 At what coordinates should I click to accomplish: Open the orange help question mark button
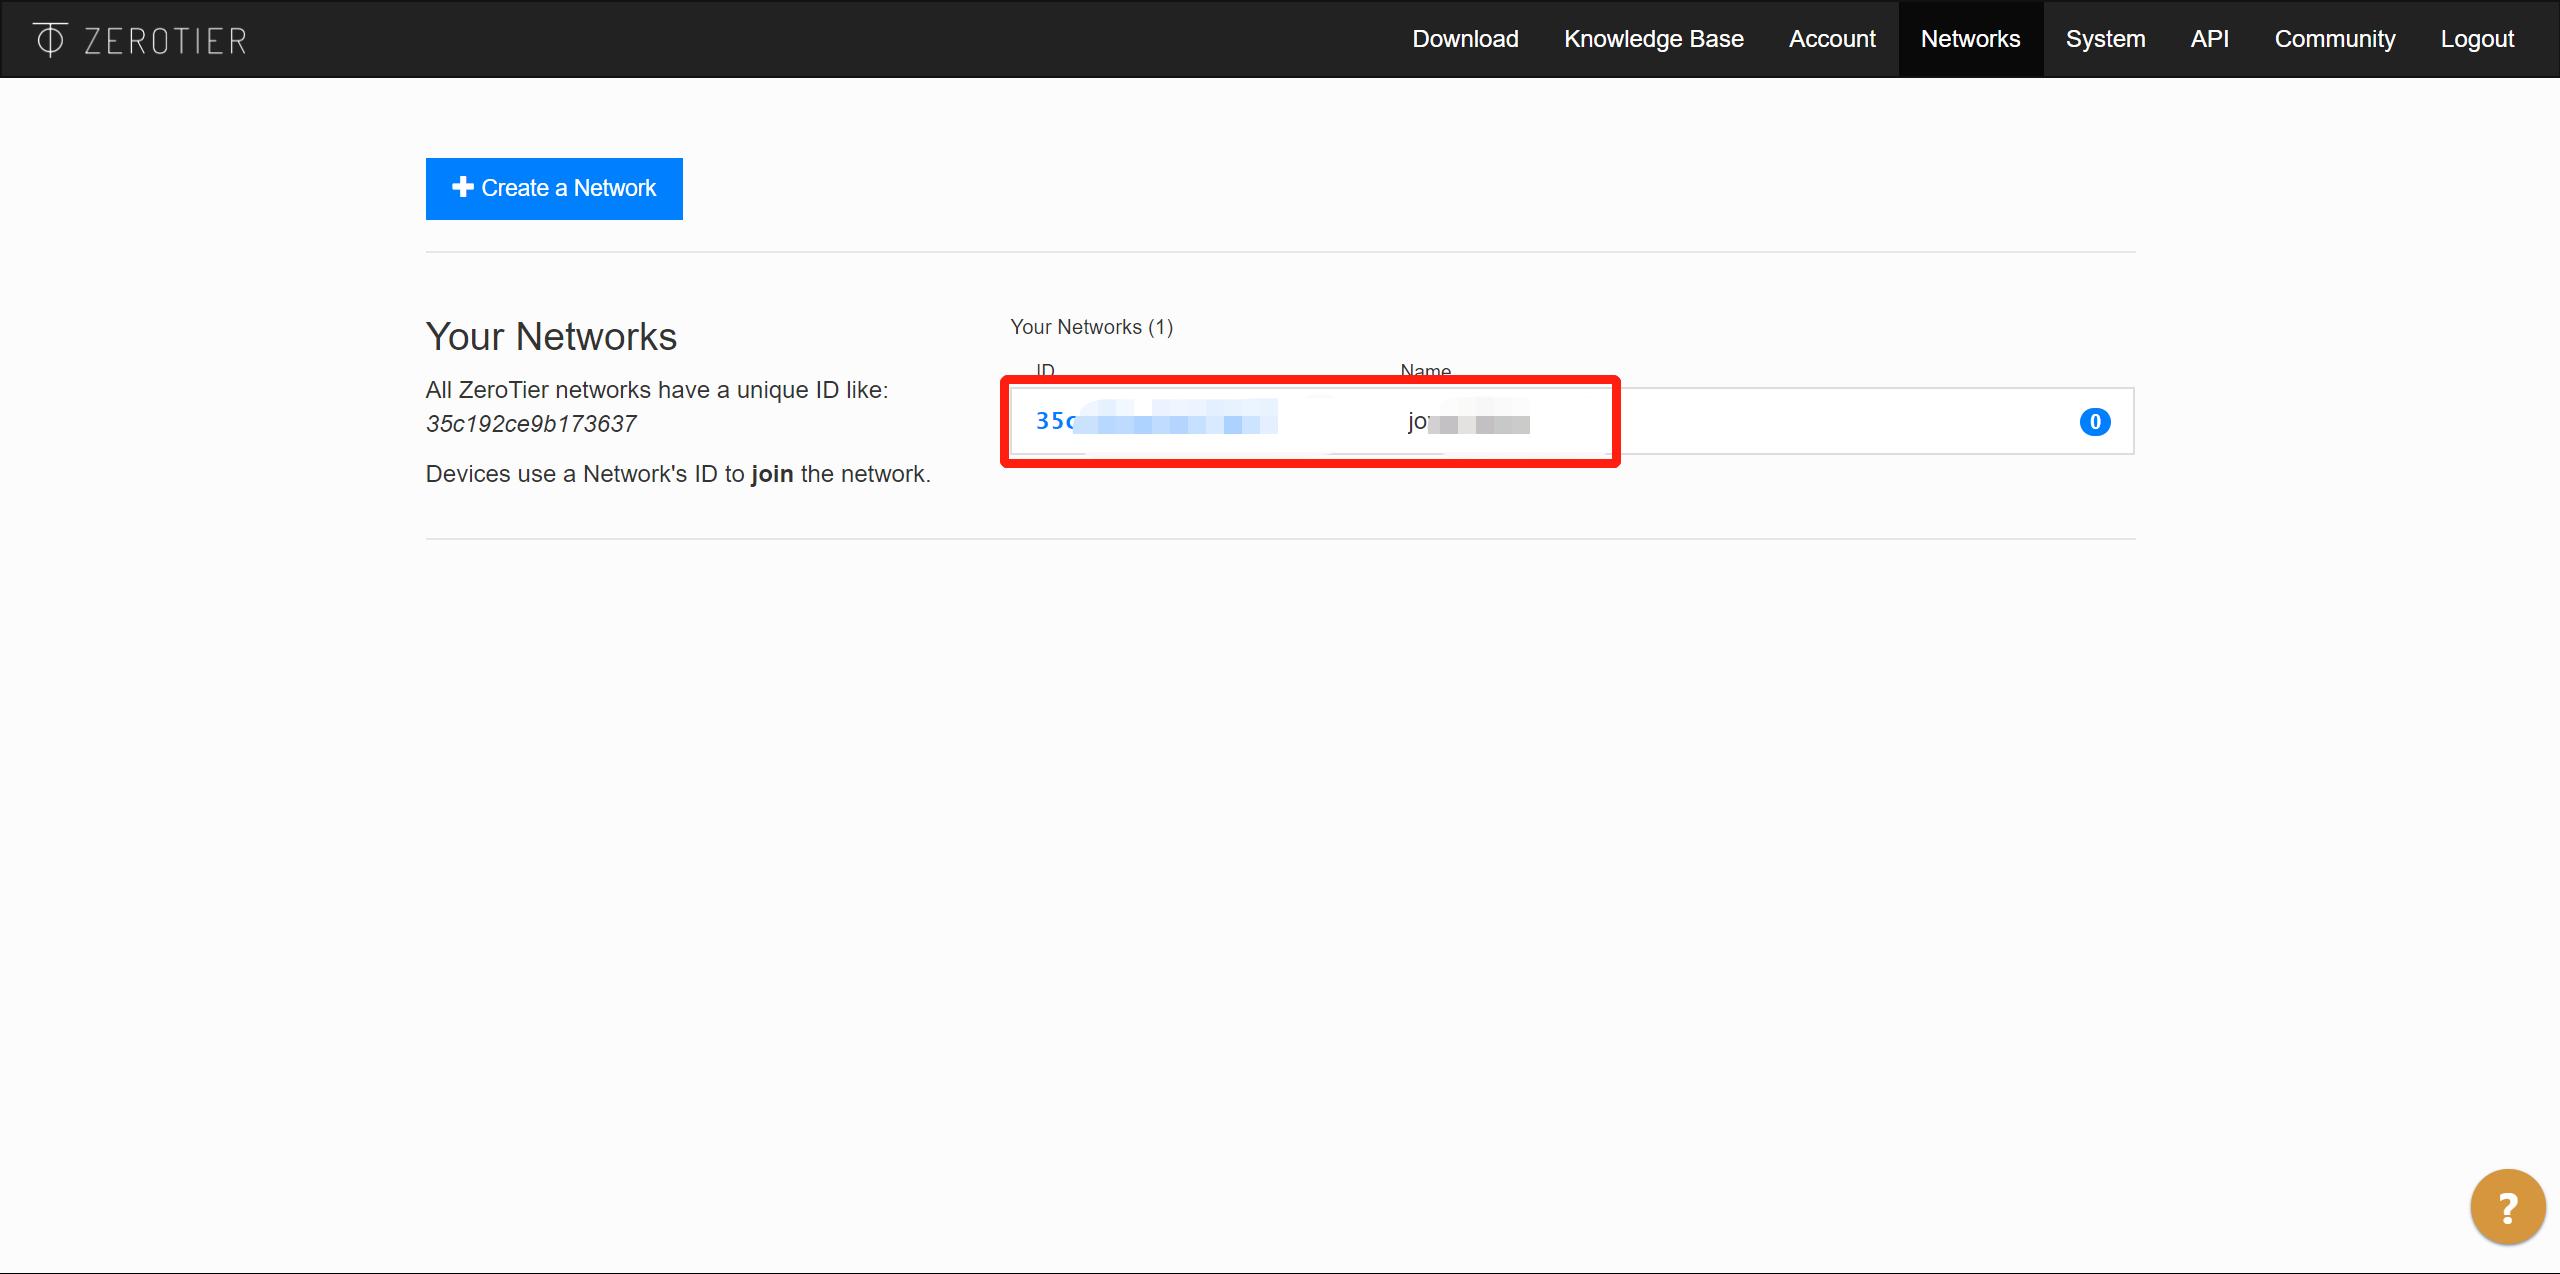click(2506, 1207)
